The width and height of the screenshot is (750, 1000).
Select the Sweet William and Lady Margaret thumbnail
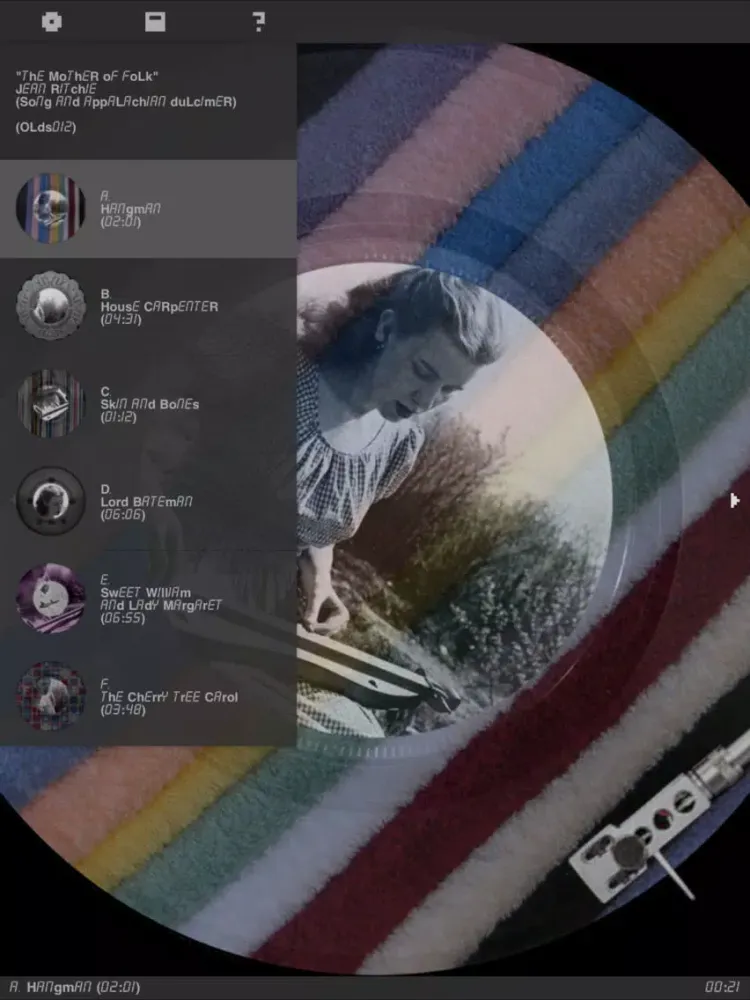coord(50,598)
